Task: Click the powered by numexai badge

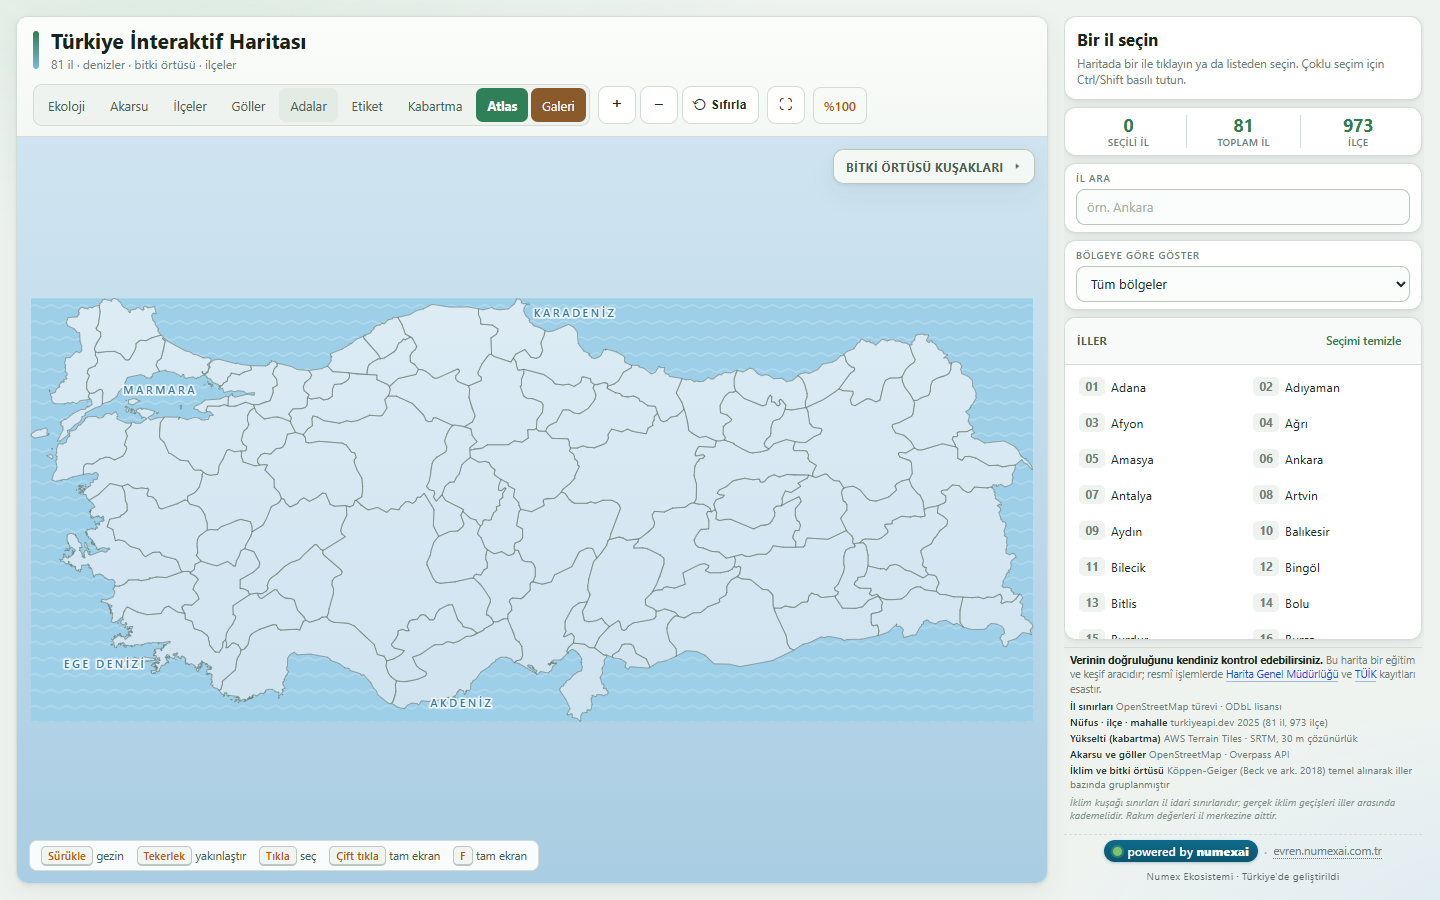Action: (x=1181, y=852)
